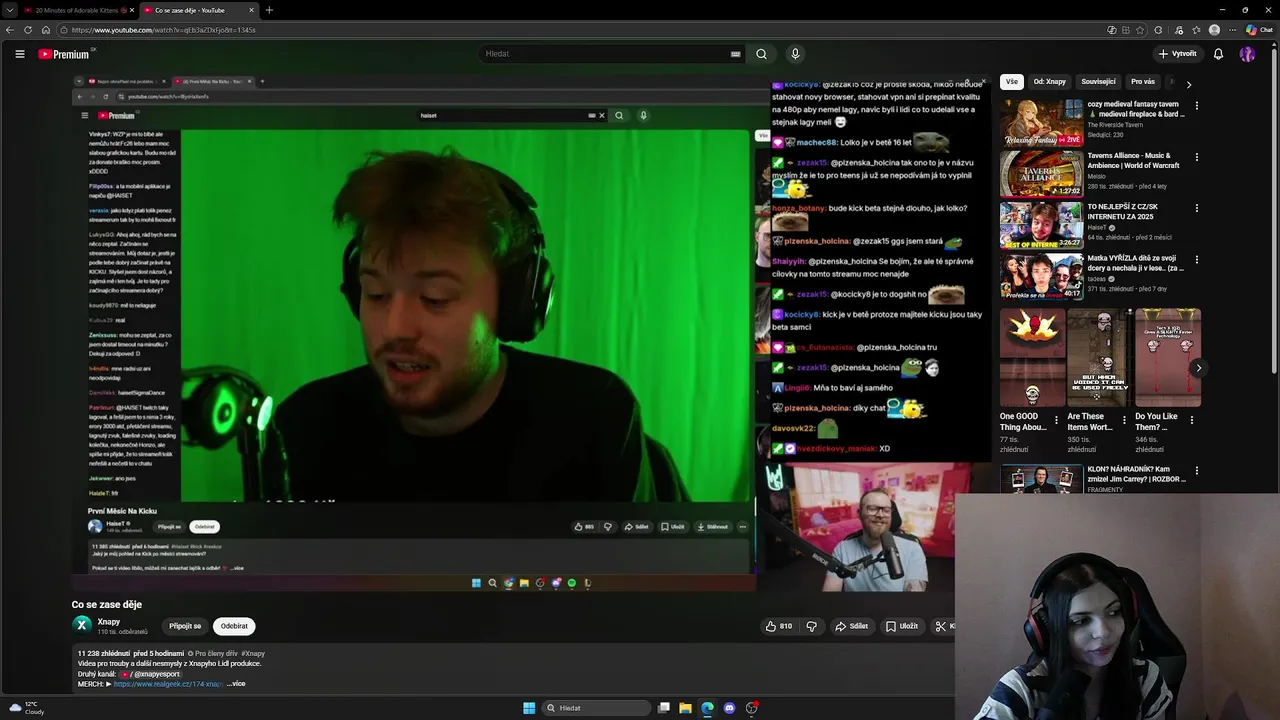Expand the video description with ...více
The width and height of the screenshot is (1280, 720).
(x=236, y=684)
